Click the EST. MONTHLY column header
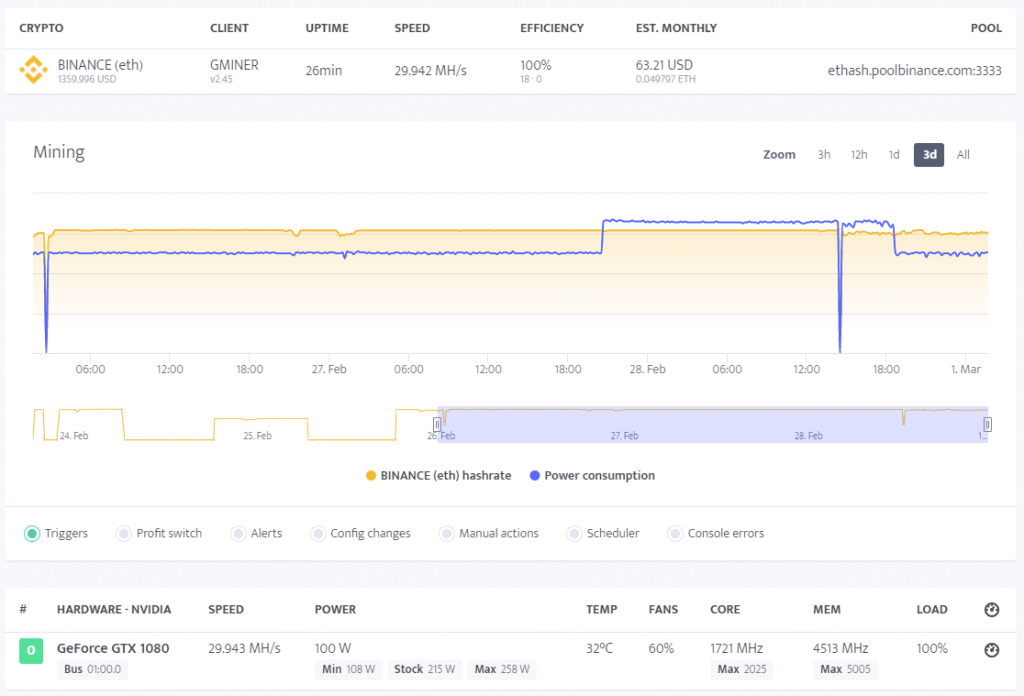Image resolution: width=1024 pixels, height=696 pixels. point(676,28)
